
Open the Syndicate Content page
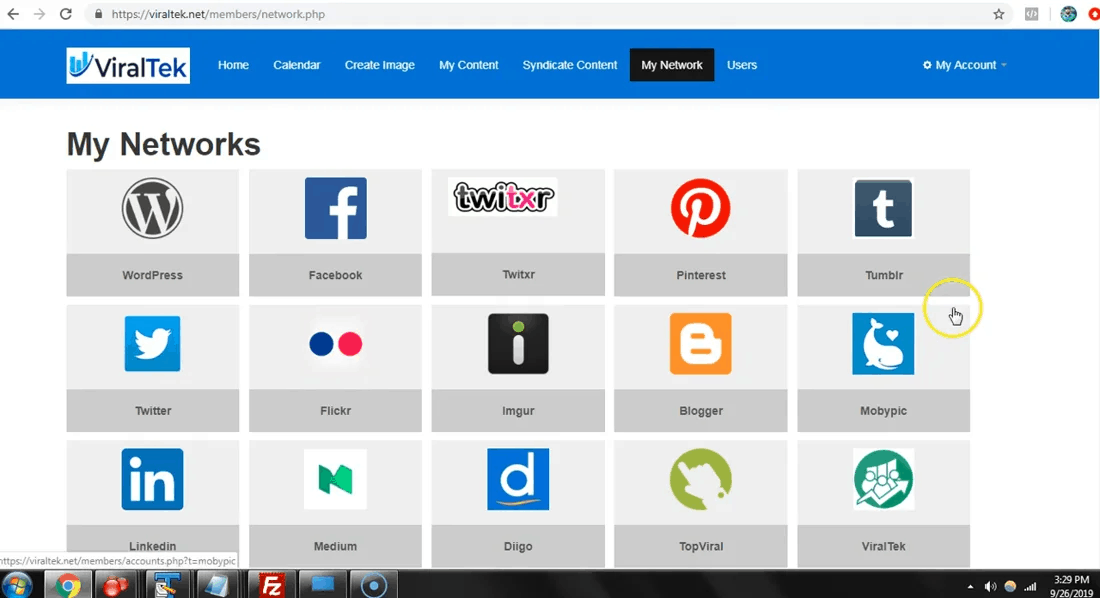click(x=570, y=65)
